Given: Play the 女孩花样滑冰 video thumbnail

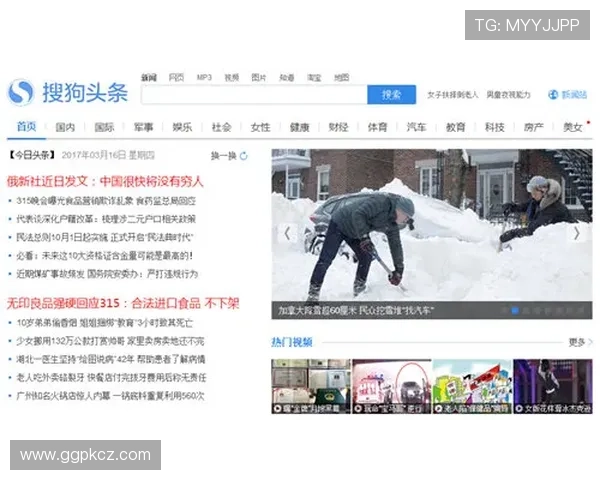Looking at the screenshot, I should [553, 387].
